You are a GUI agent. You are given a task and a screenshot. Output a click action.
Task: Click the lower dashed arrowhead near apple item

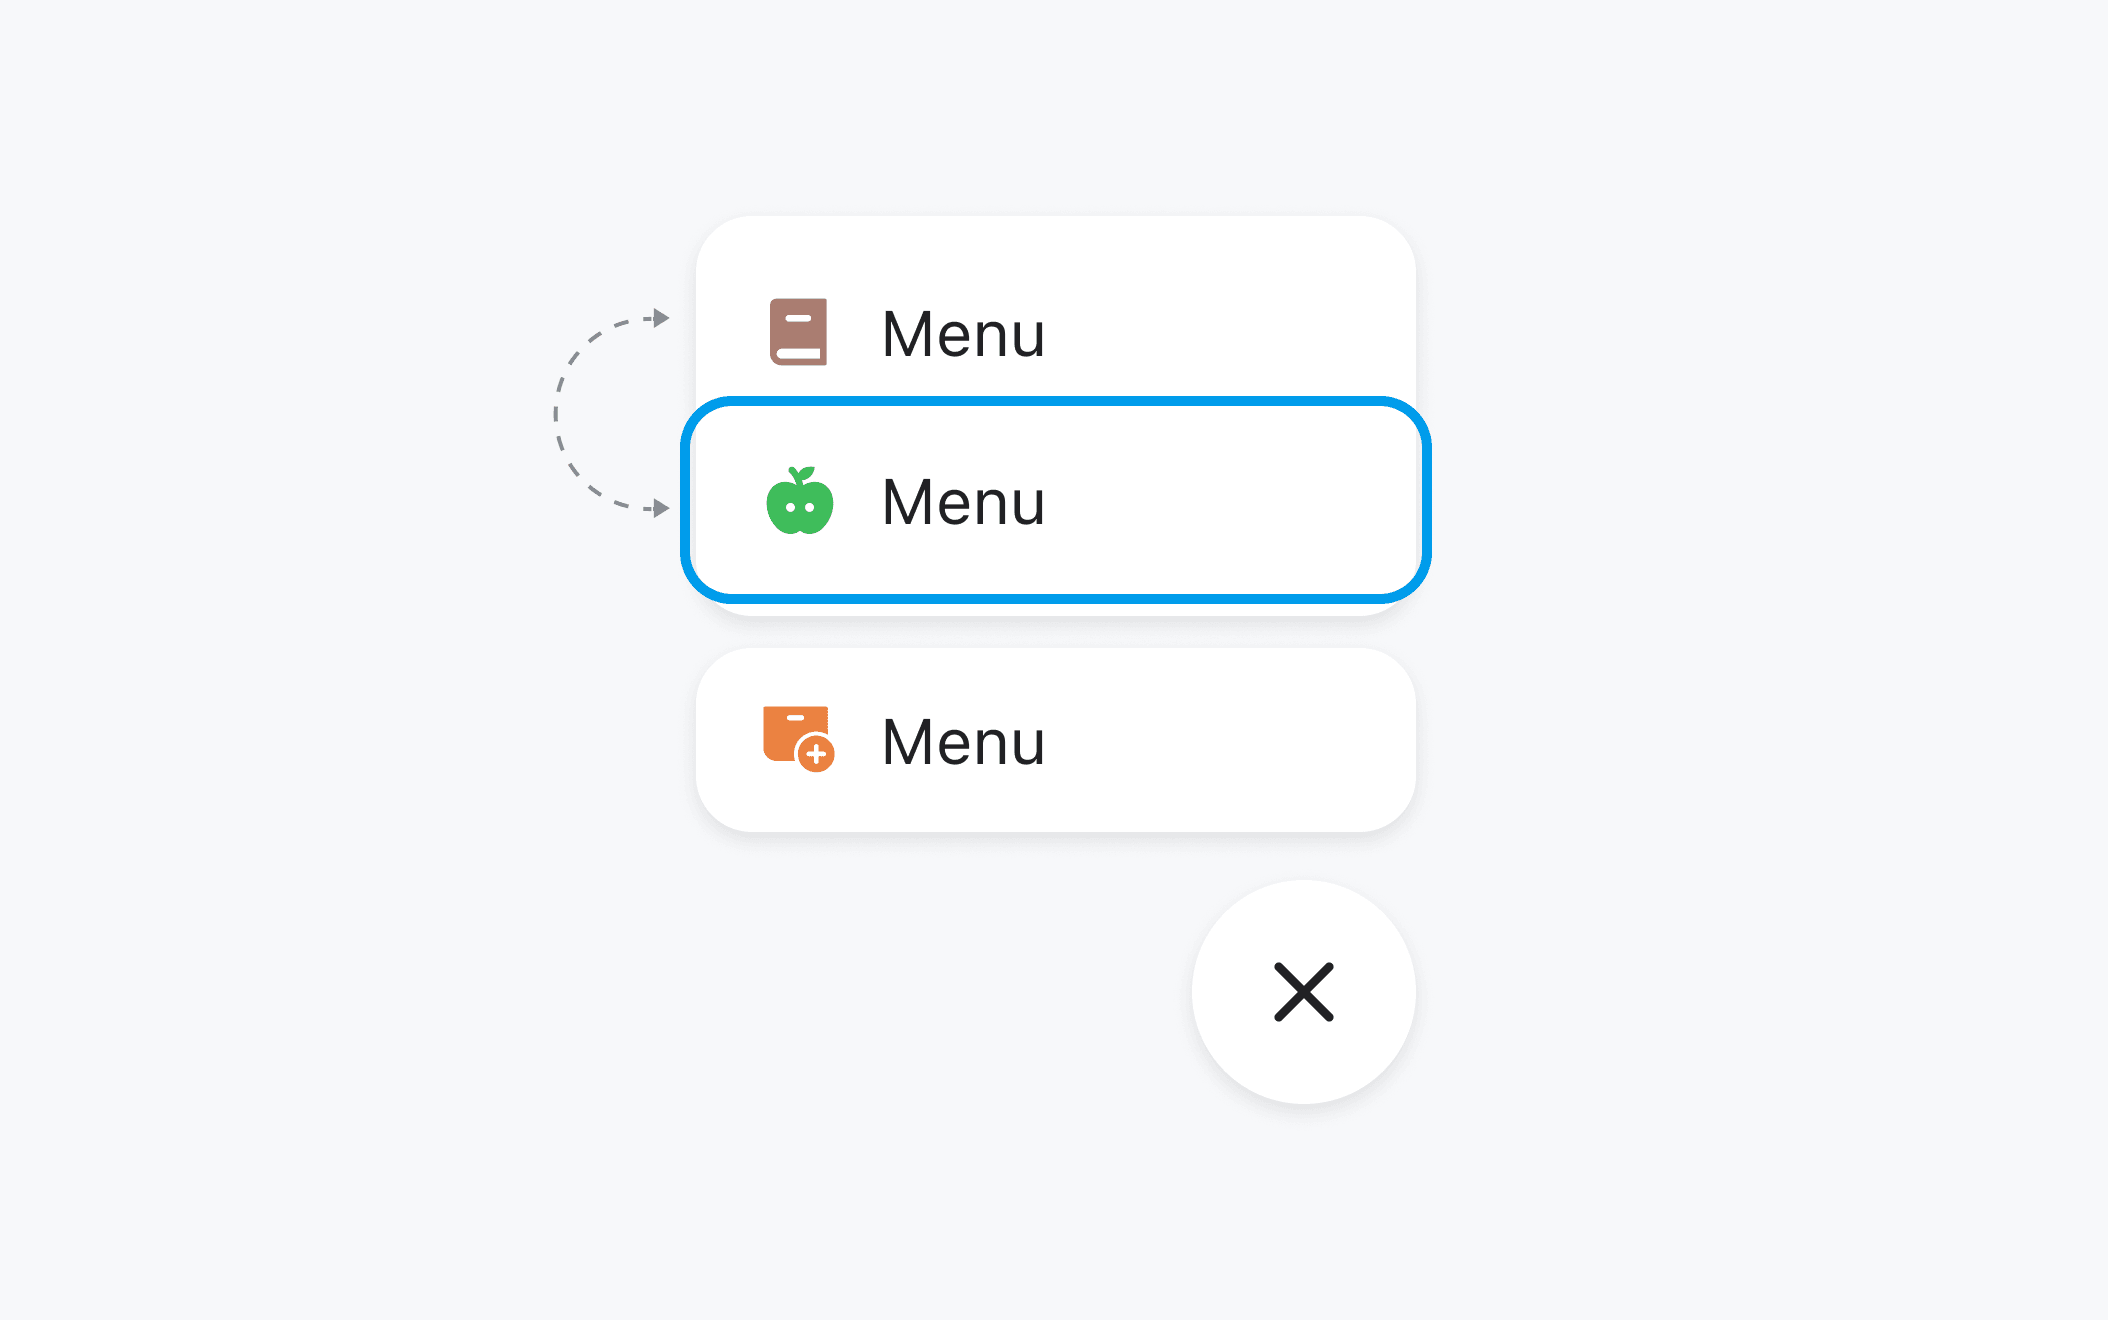(661, 508)
